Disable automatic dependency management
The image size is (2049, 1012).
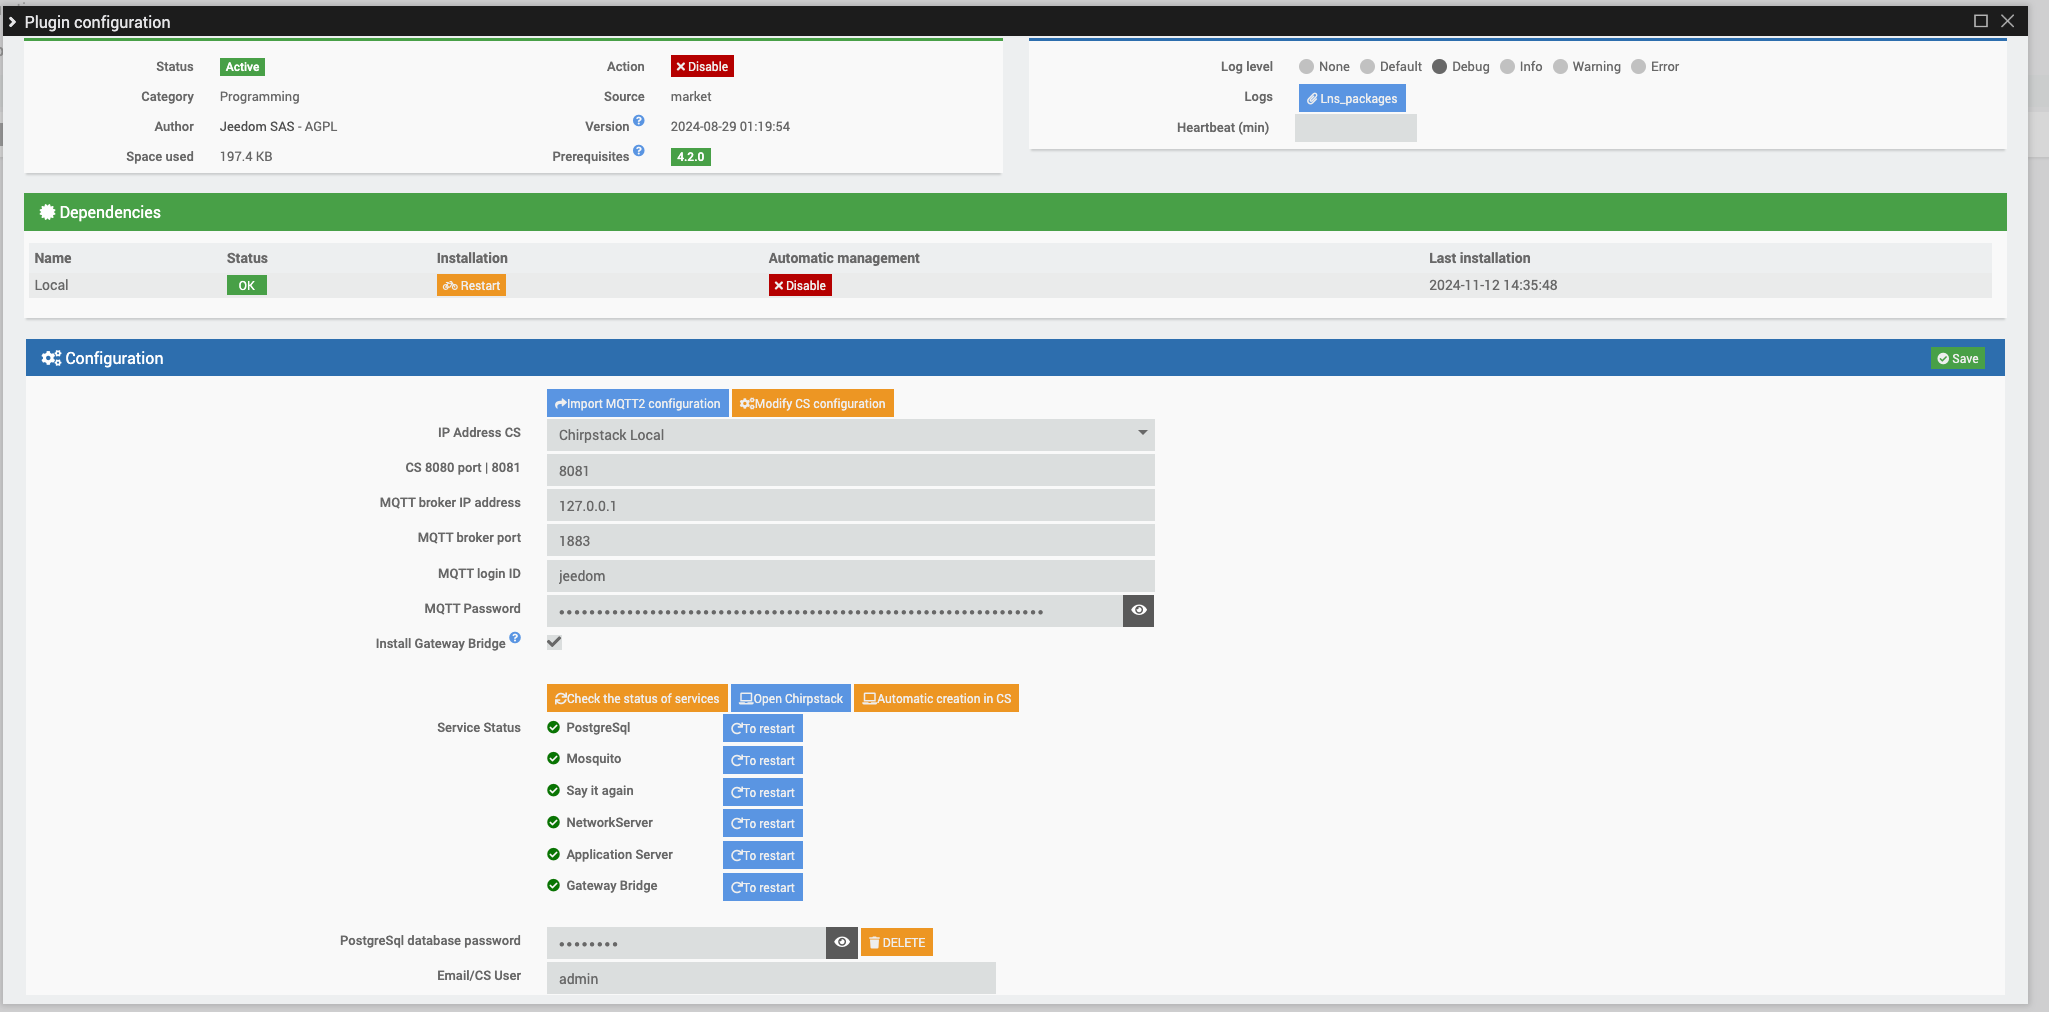(800, 286)
